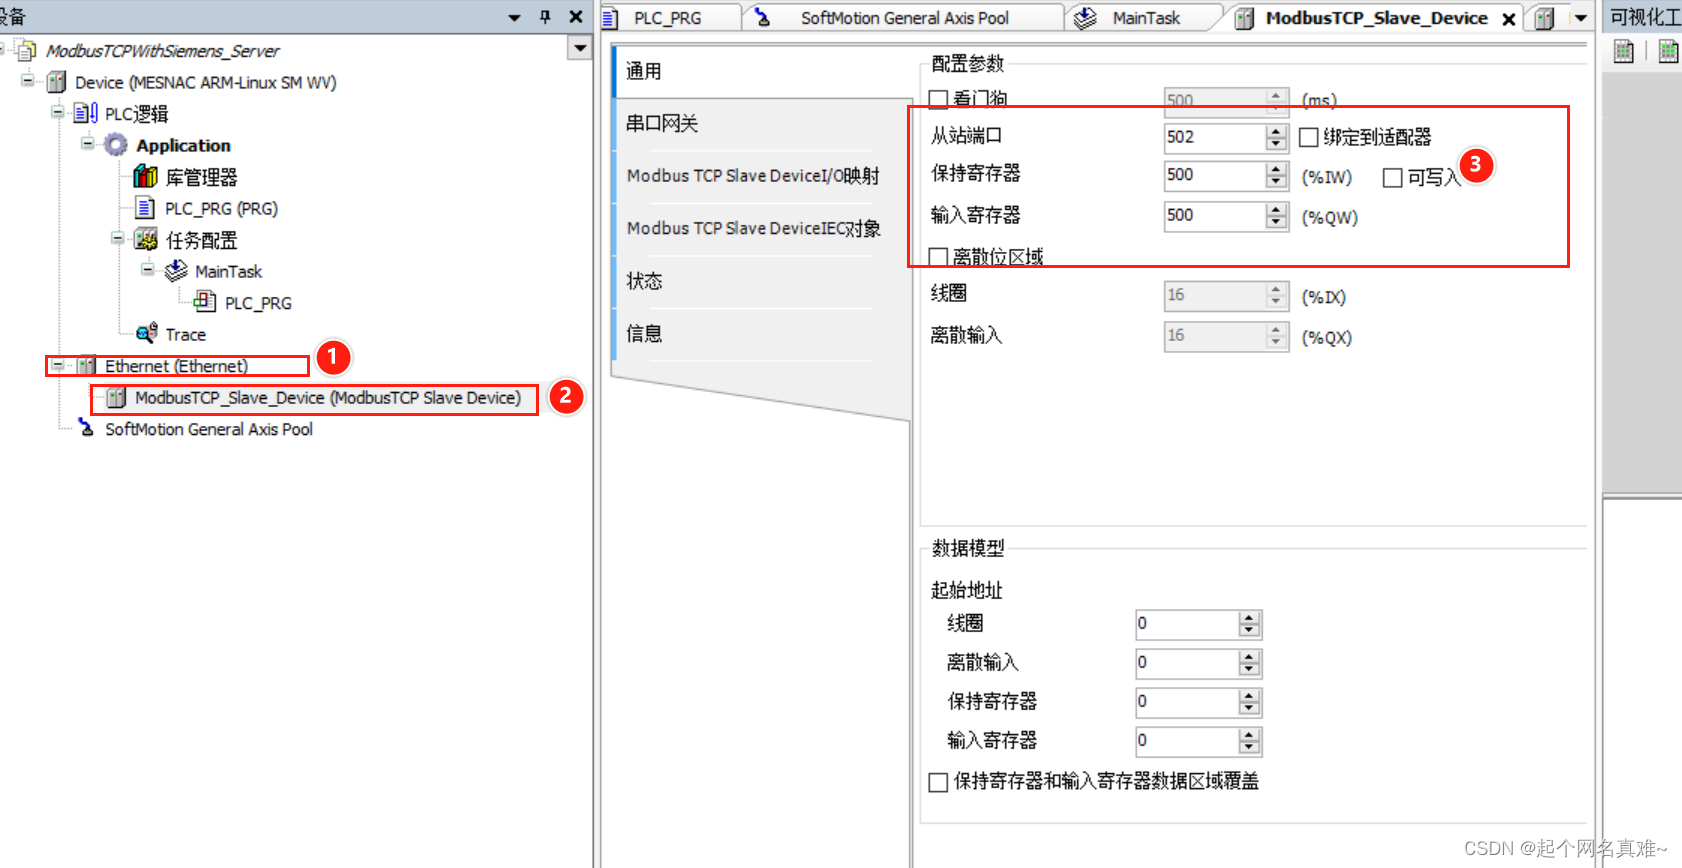Image resolution: width=1682 pixels, height=868 pixels.
Task: Toggle the 绑定到适配器 checkbox
Action: click(1308, 137)
